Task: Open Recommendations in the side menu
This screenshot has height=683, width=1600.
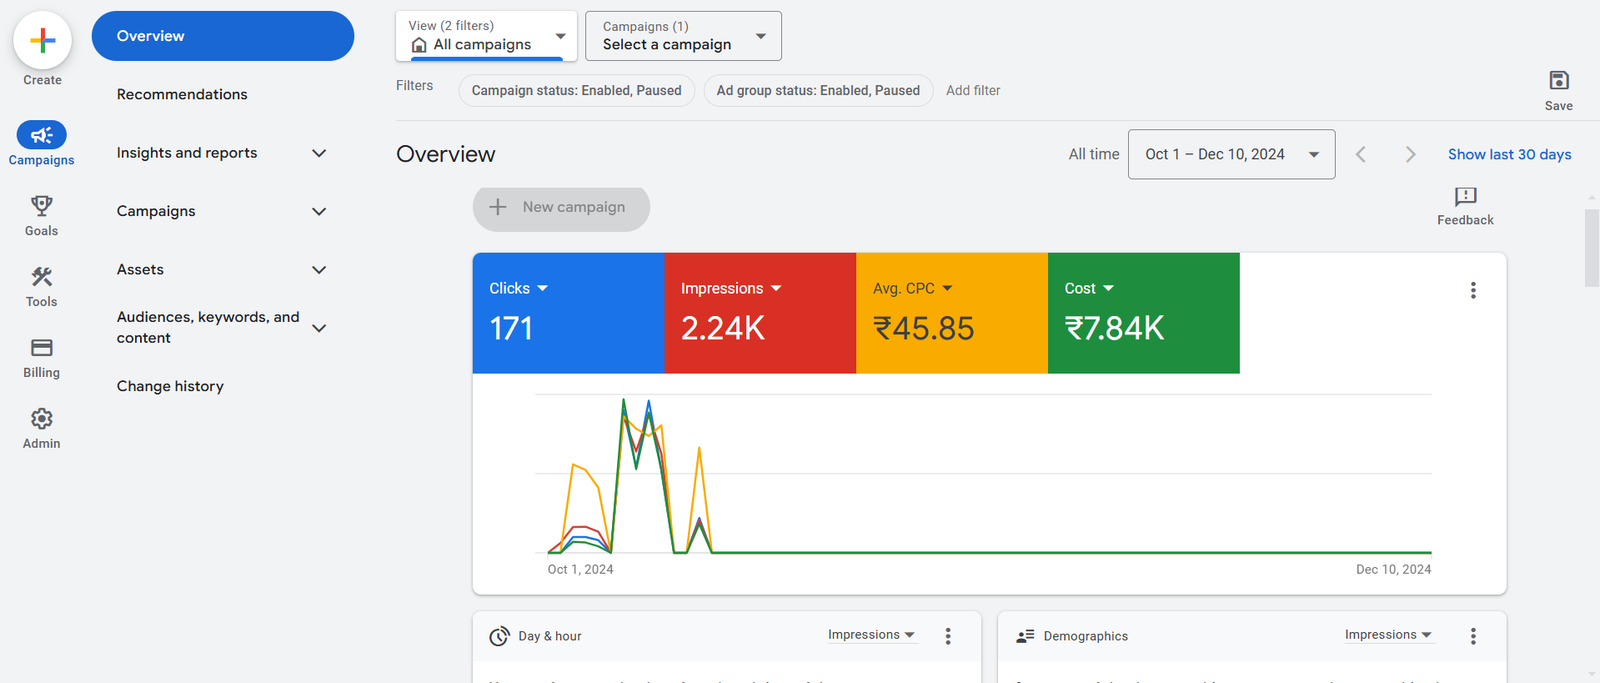Action: point(182,94)
